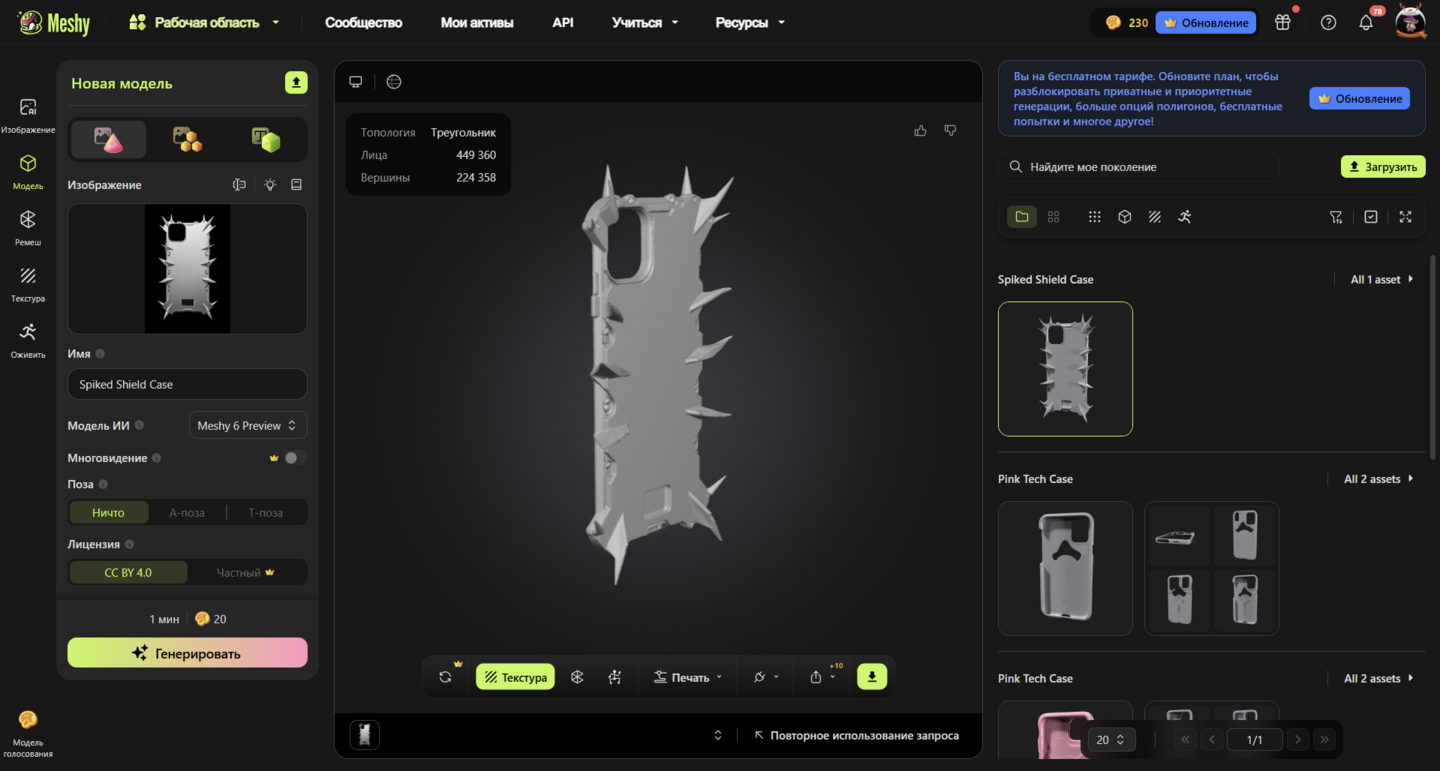Screen dimensions: 1440x771
Task: Open Мои активы in the top menu
Action: [477, 22]
